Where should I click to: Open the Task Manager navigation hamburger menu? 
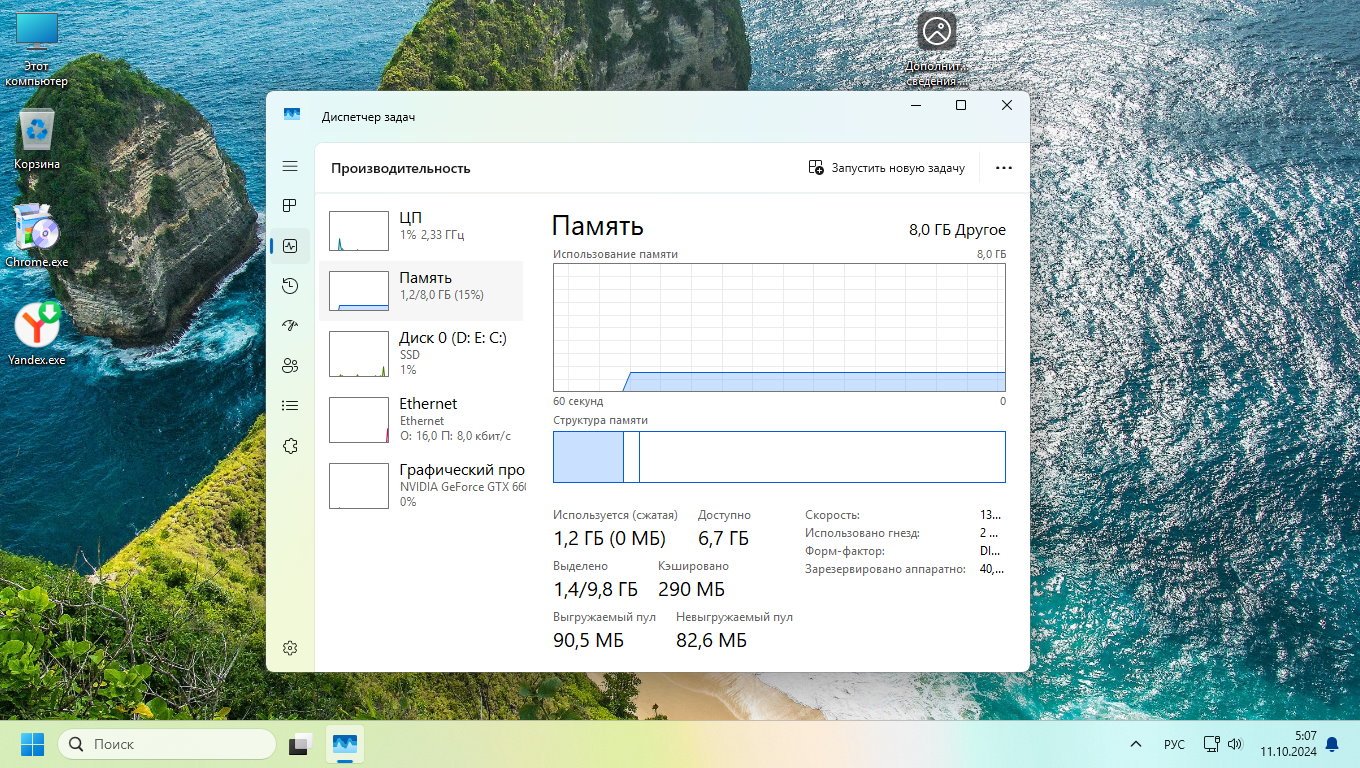[290, 166]
